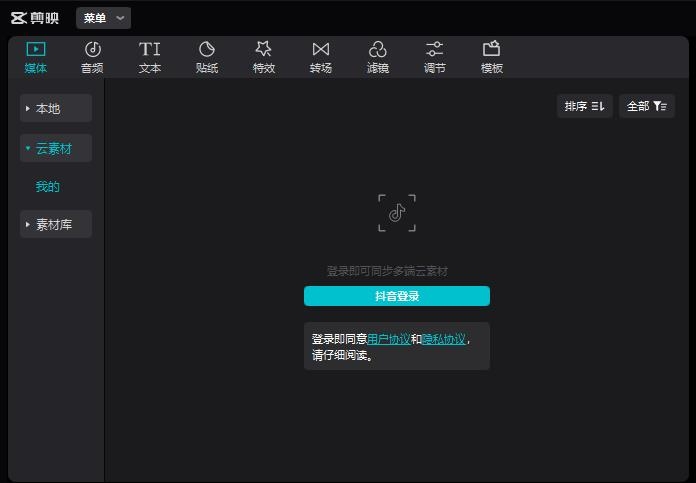Viewport: 696px width, 483px height.
Task: Click the 抖音登录 login button
Action: click(397, 296)
